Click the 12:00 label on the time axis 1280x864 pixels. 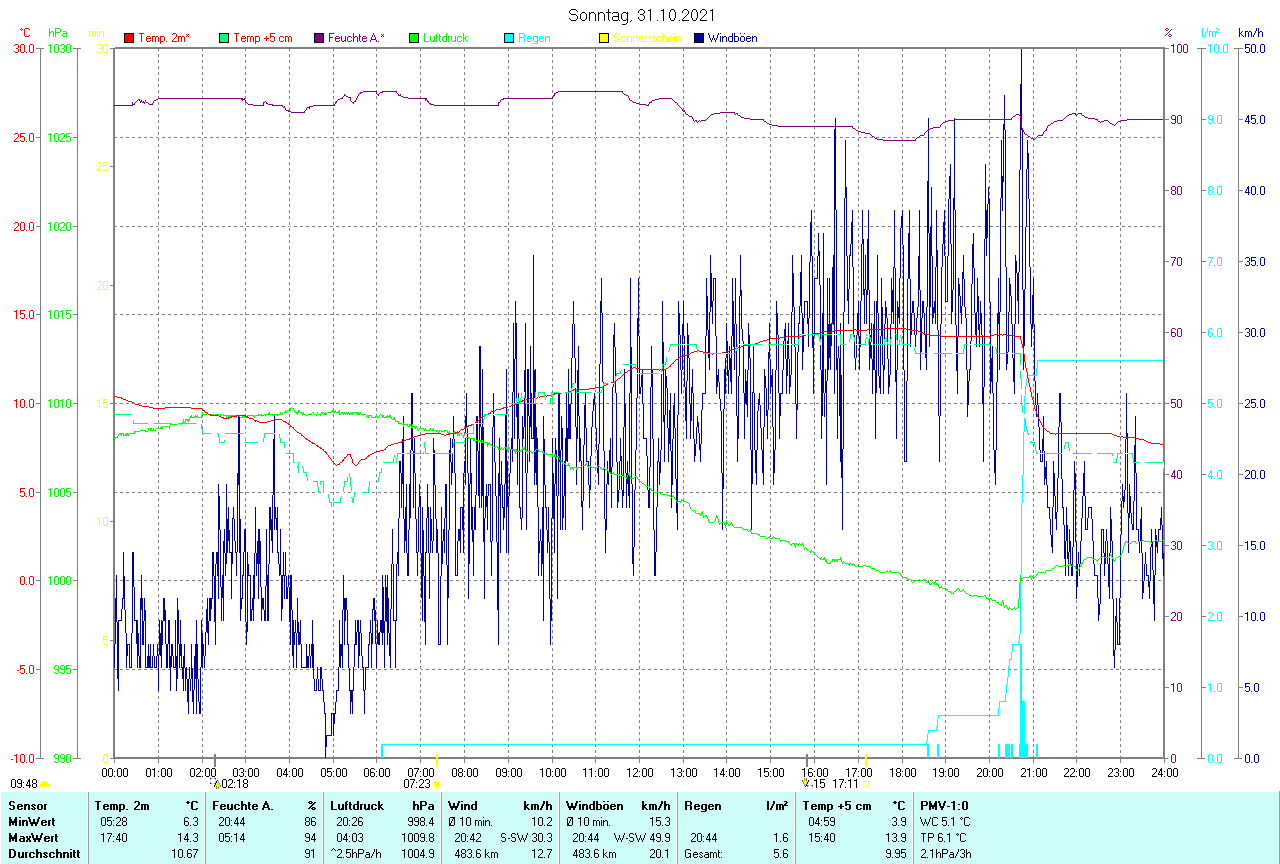pyautogui.click(x=639, y=772)
